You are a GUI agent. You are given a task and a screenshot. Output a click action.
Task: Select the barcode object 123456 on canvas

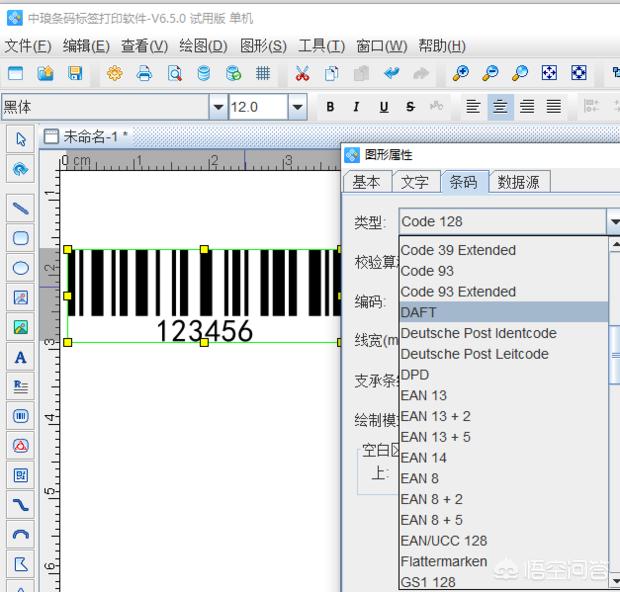click(204, 296)
